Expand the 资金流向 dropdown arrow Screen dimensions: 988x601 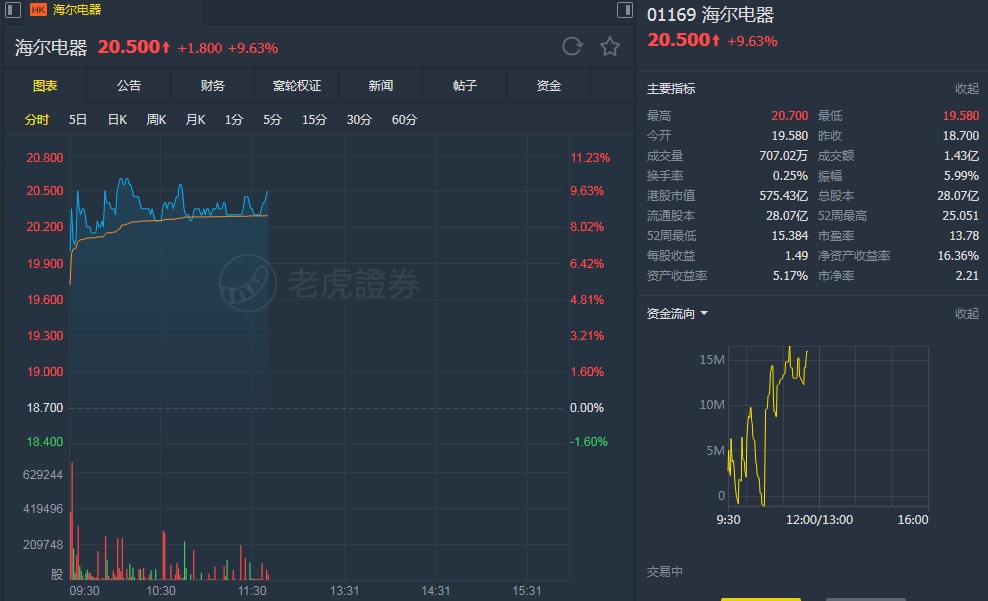click(704, 314)
